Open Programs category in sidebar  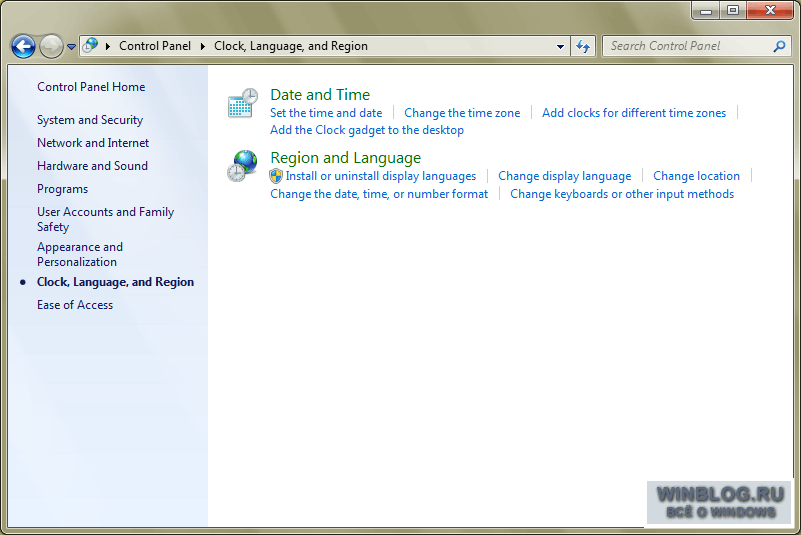click(62, 189)
